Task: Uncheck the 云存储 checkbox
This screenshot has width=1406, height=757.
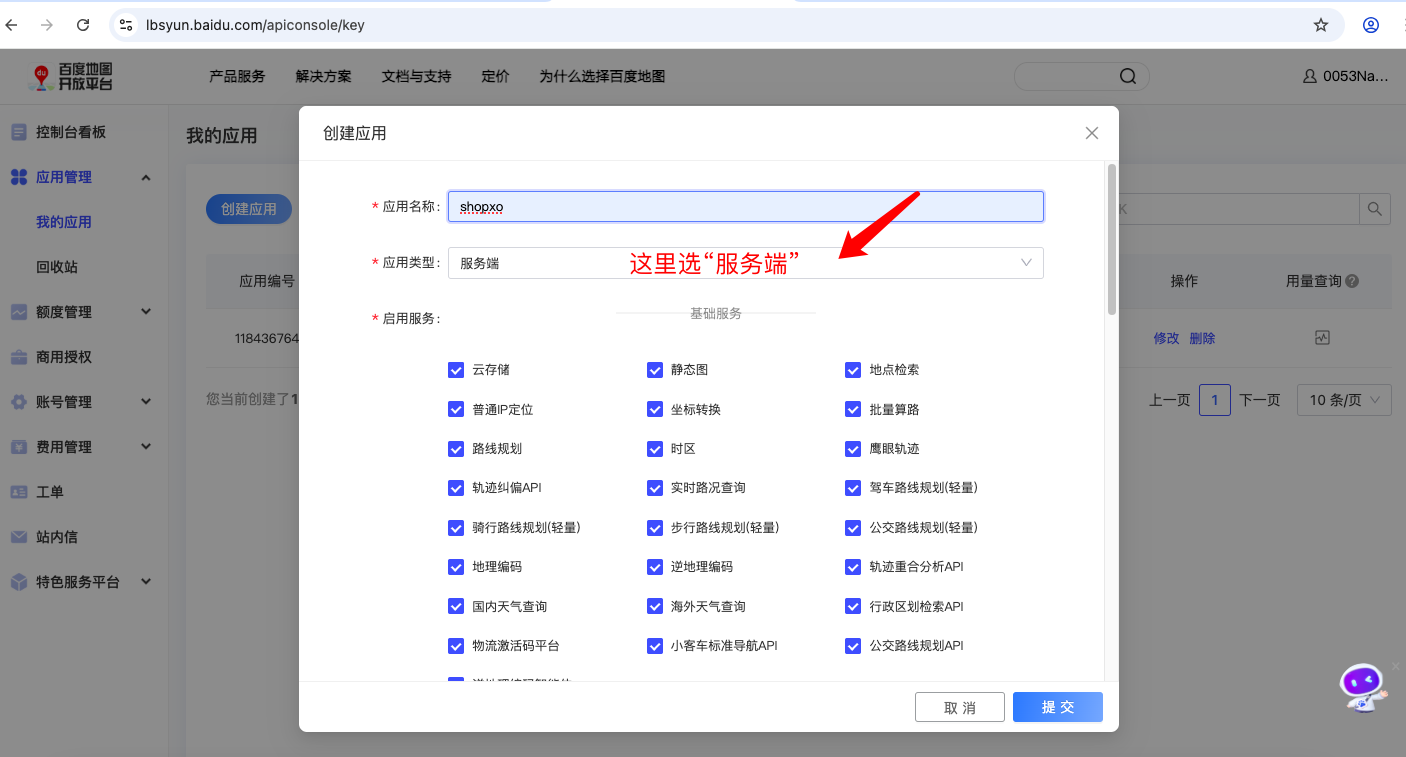Action: [456, 370]
